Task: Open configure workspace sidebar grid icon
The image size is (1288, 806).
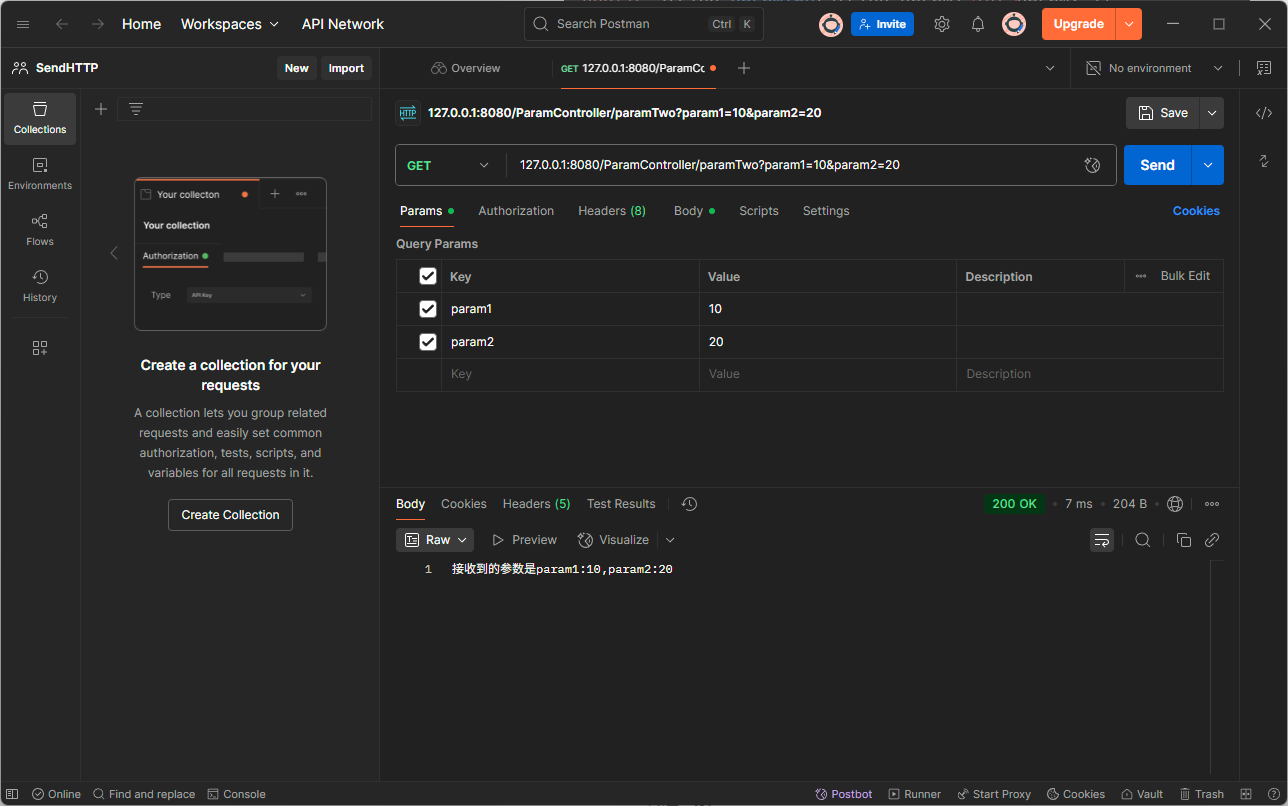Action: (40, 348)
